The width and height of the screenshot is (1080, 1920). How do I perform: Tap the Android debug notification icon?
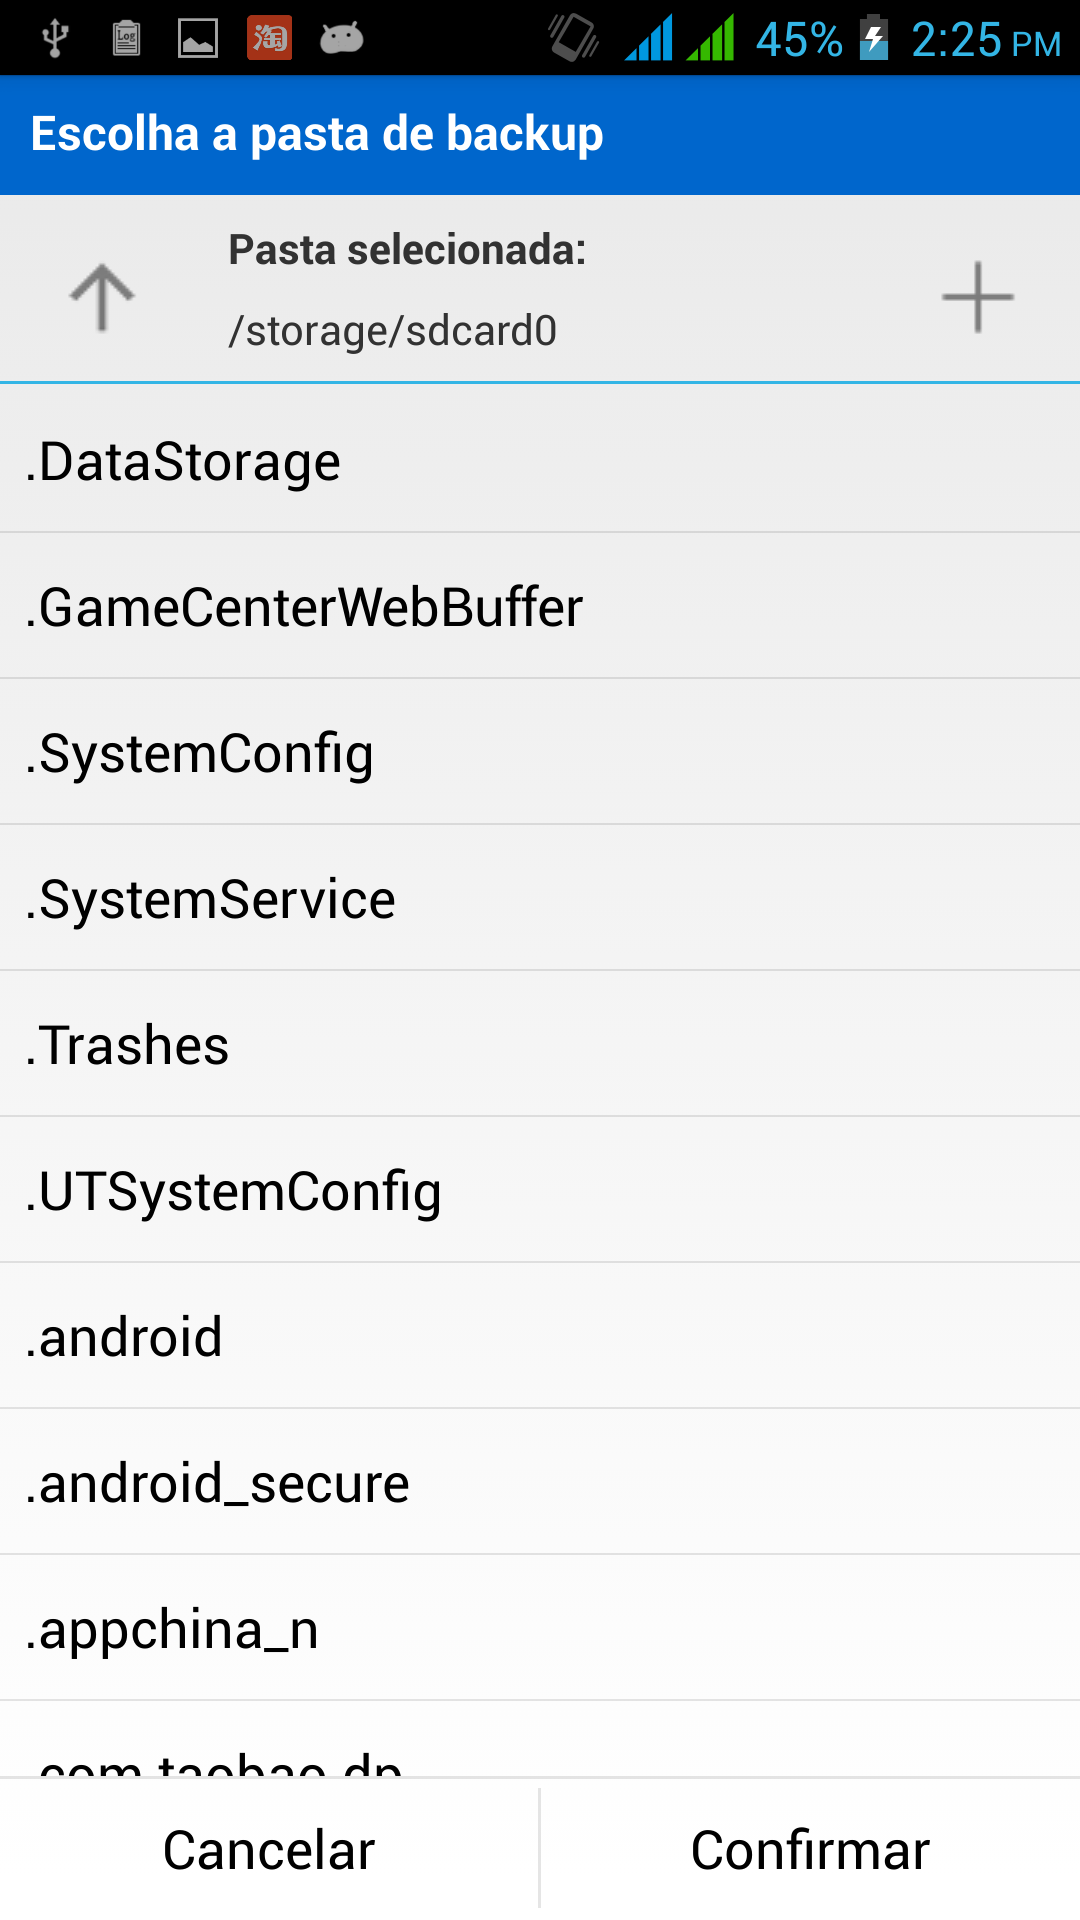pos(341,39)
